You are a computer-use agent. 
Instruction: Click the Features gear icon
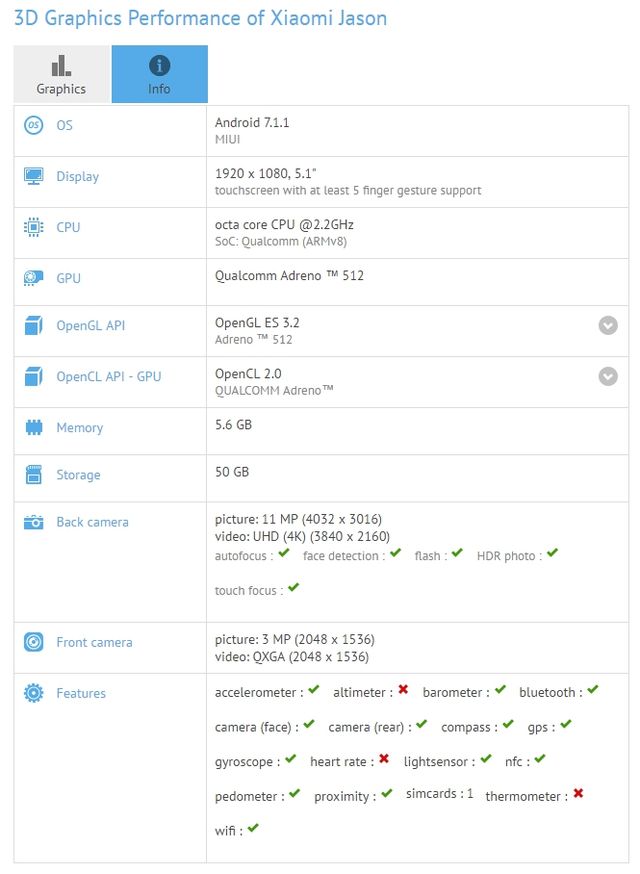click(x=34, y=693)
